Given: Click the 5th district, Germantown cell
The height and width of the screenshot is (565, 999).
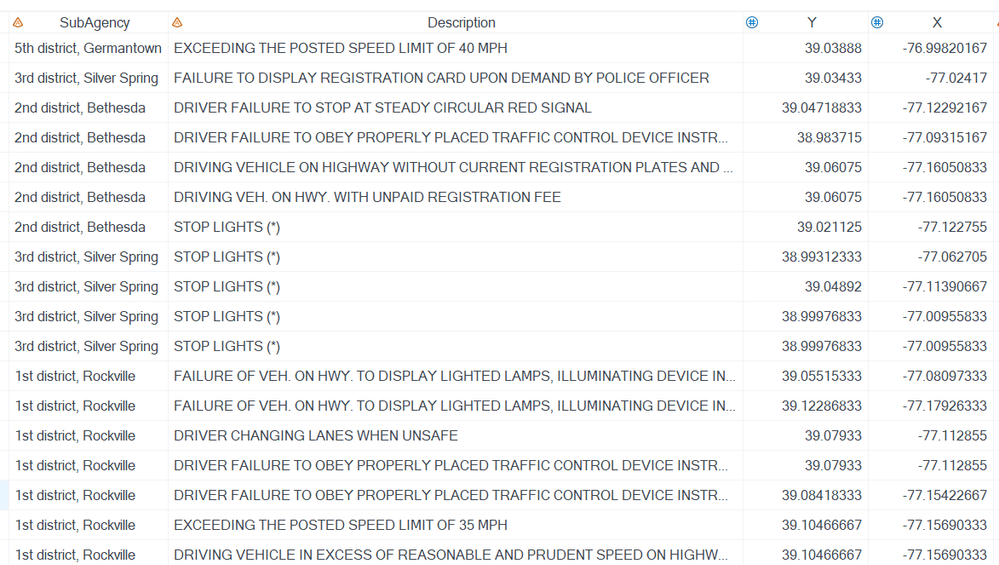Looking at the screenshot, I should tap(88, 48).
